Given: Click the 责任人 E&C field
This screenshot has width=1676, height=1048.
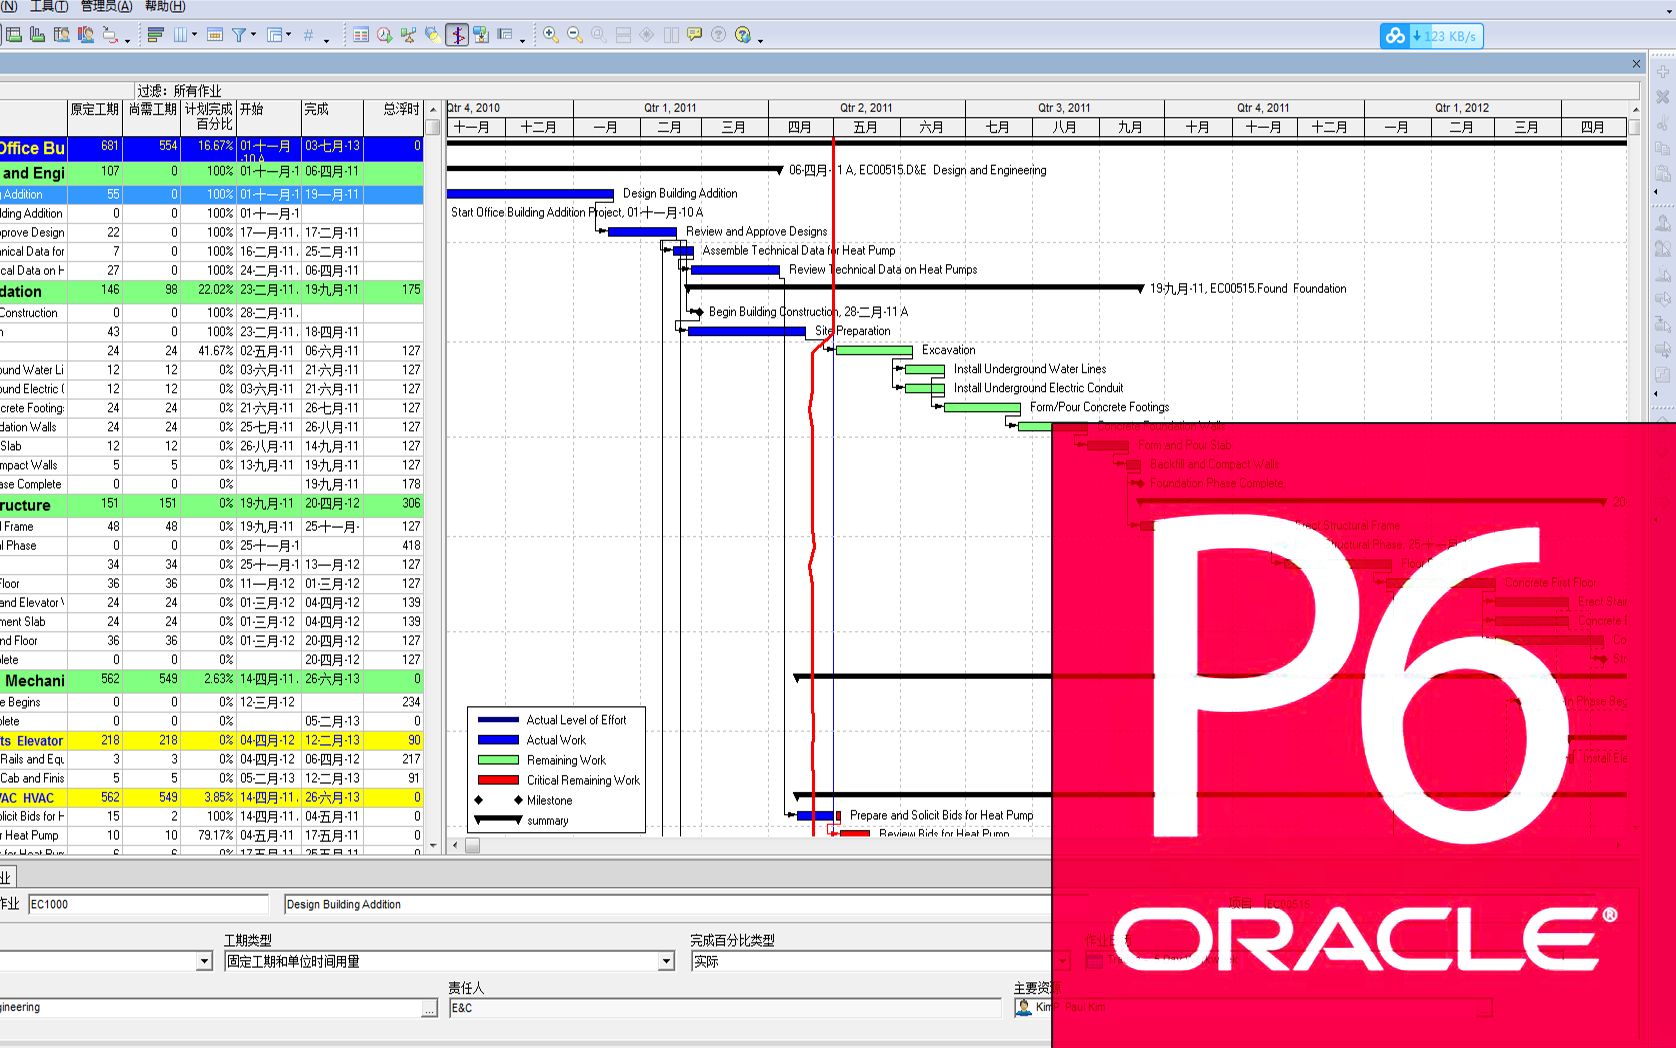Looking at the screenshot, I should [725, 1008].
